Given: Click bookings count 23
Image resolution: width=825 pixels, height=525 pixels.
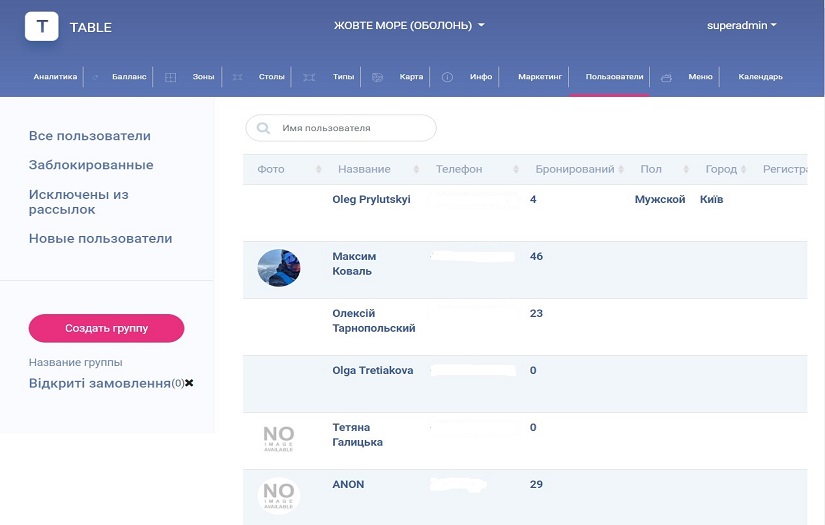Looking at the screenshot, I should pyautogui.click(x=536, y=313).
